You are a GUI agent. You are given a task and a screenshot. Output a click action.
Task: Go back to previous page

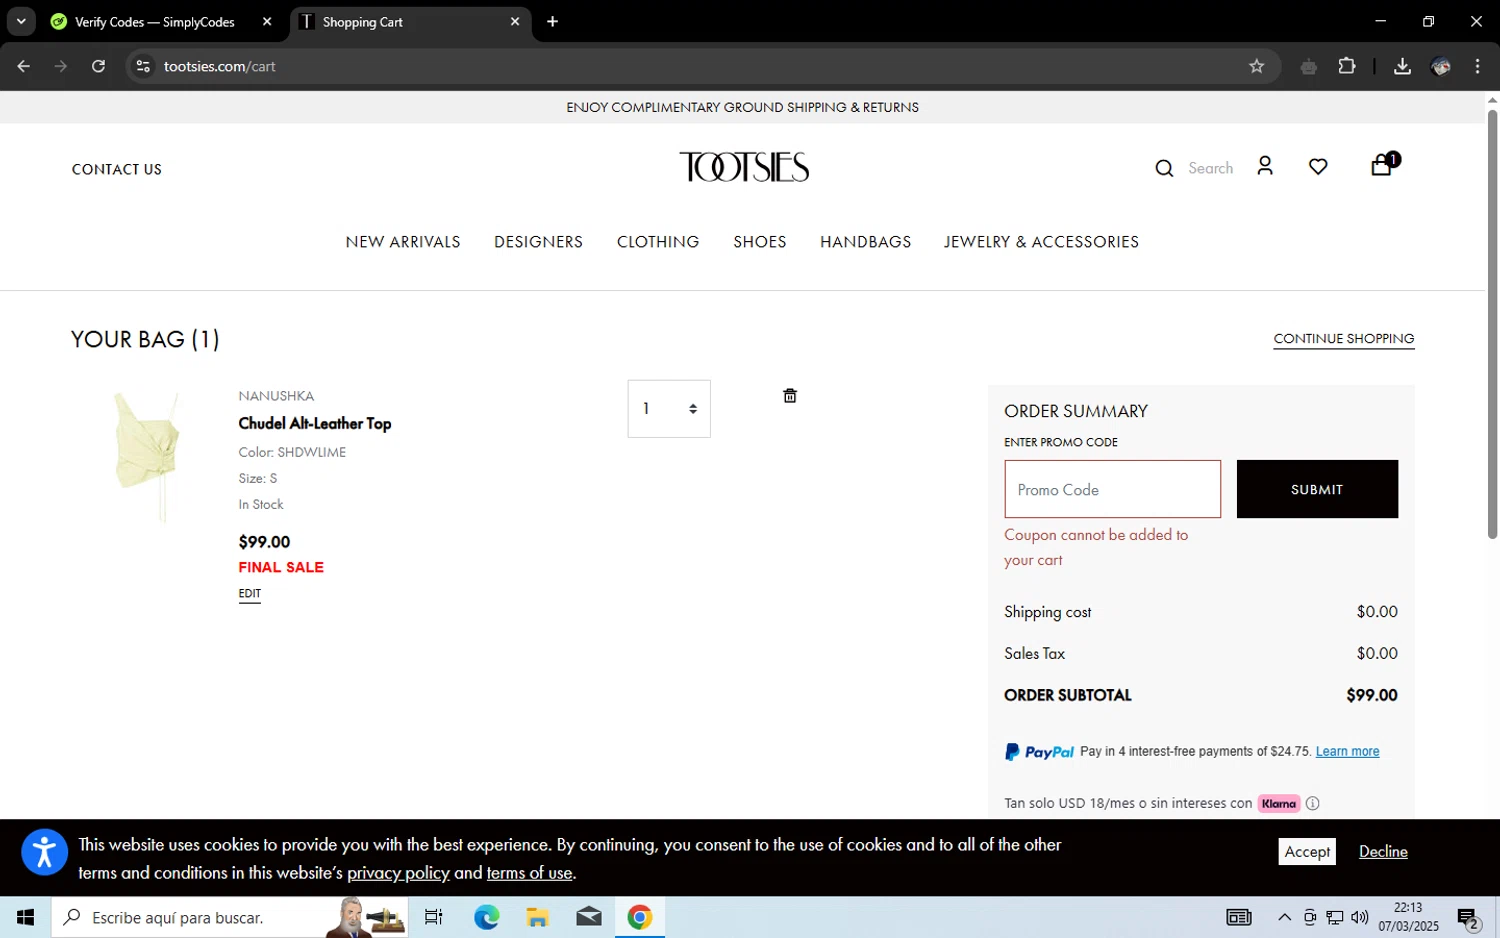click(23, 66)
